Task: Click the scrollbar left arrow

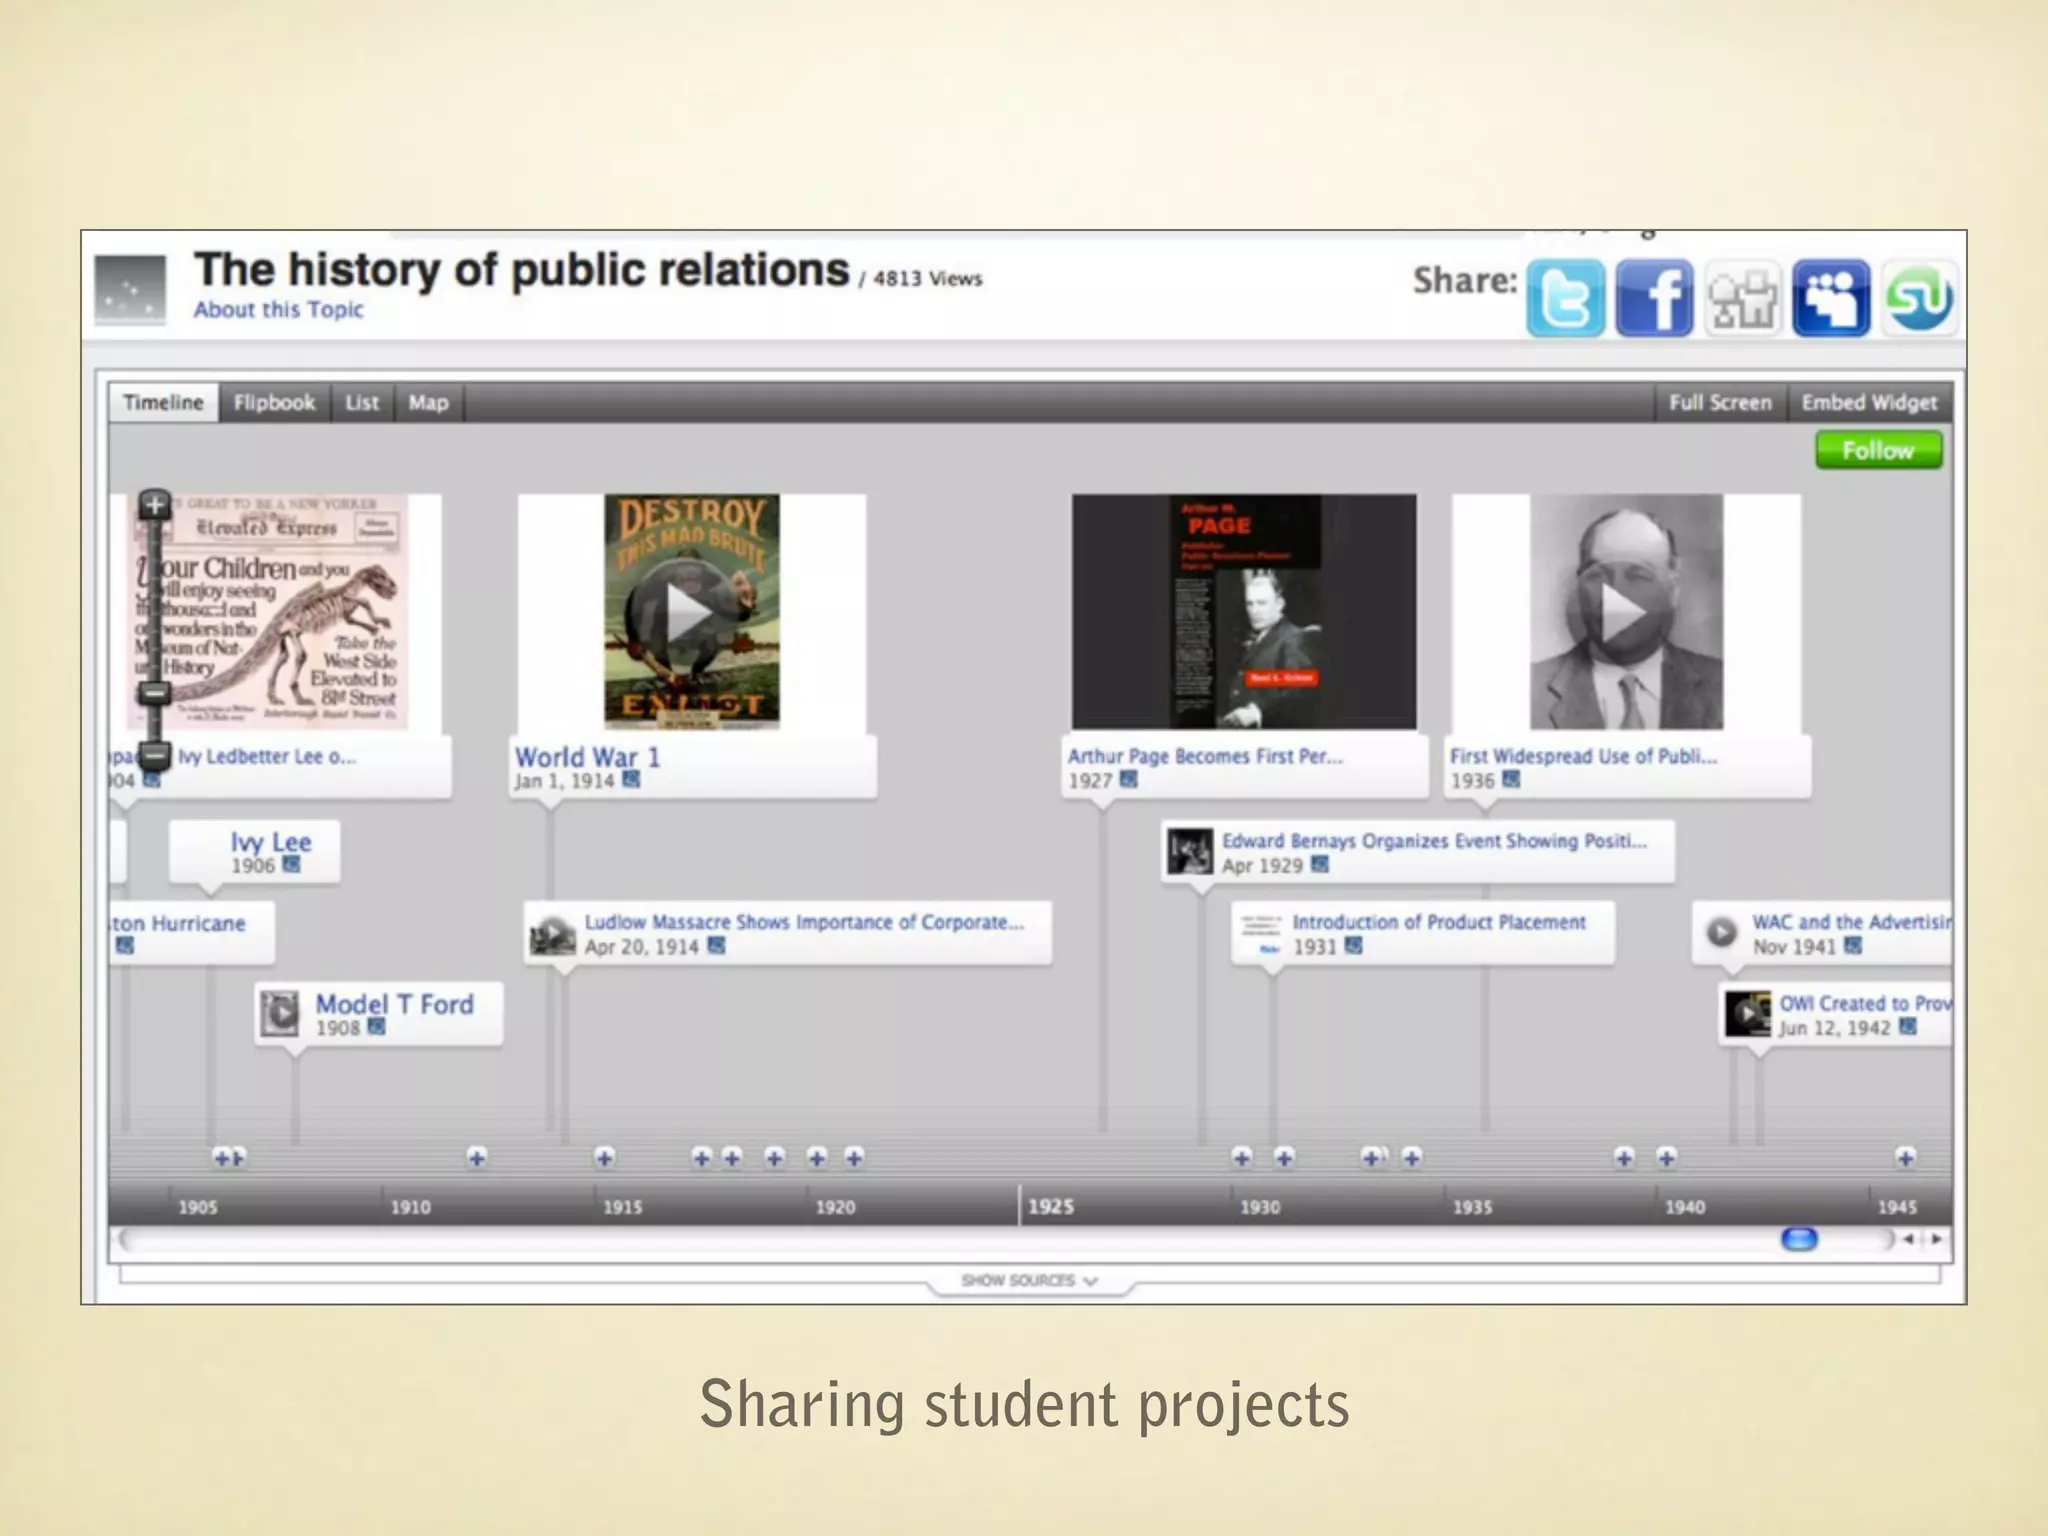Action: (1908, 1239)
